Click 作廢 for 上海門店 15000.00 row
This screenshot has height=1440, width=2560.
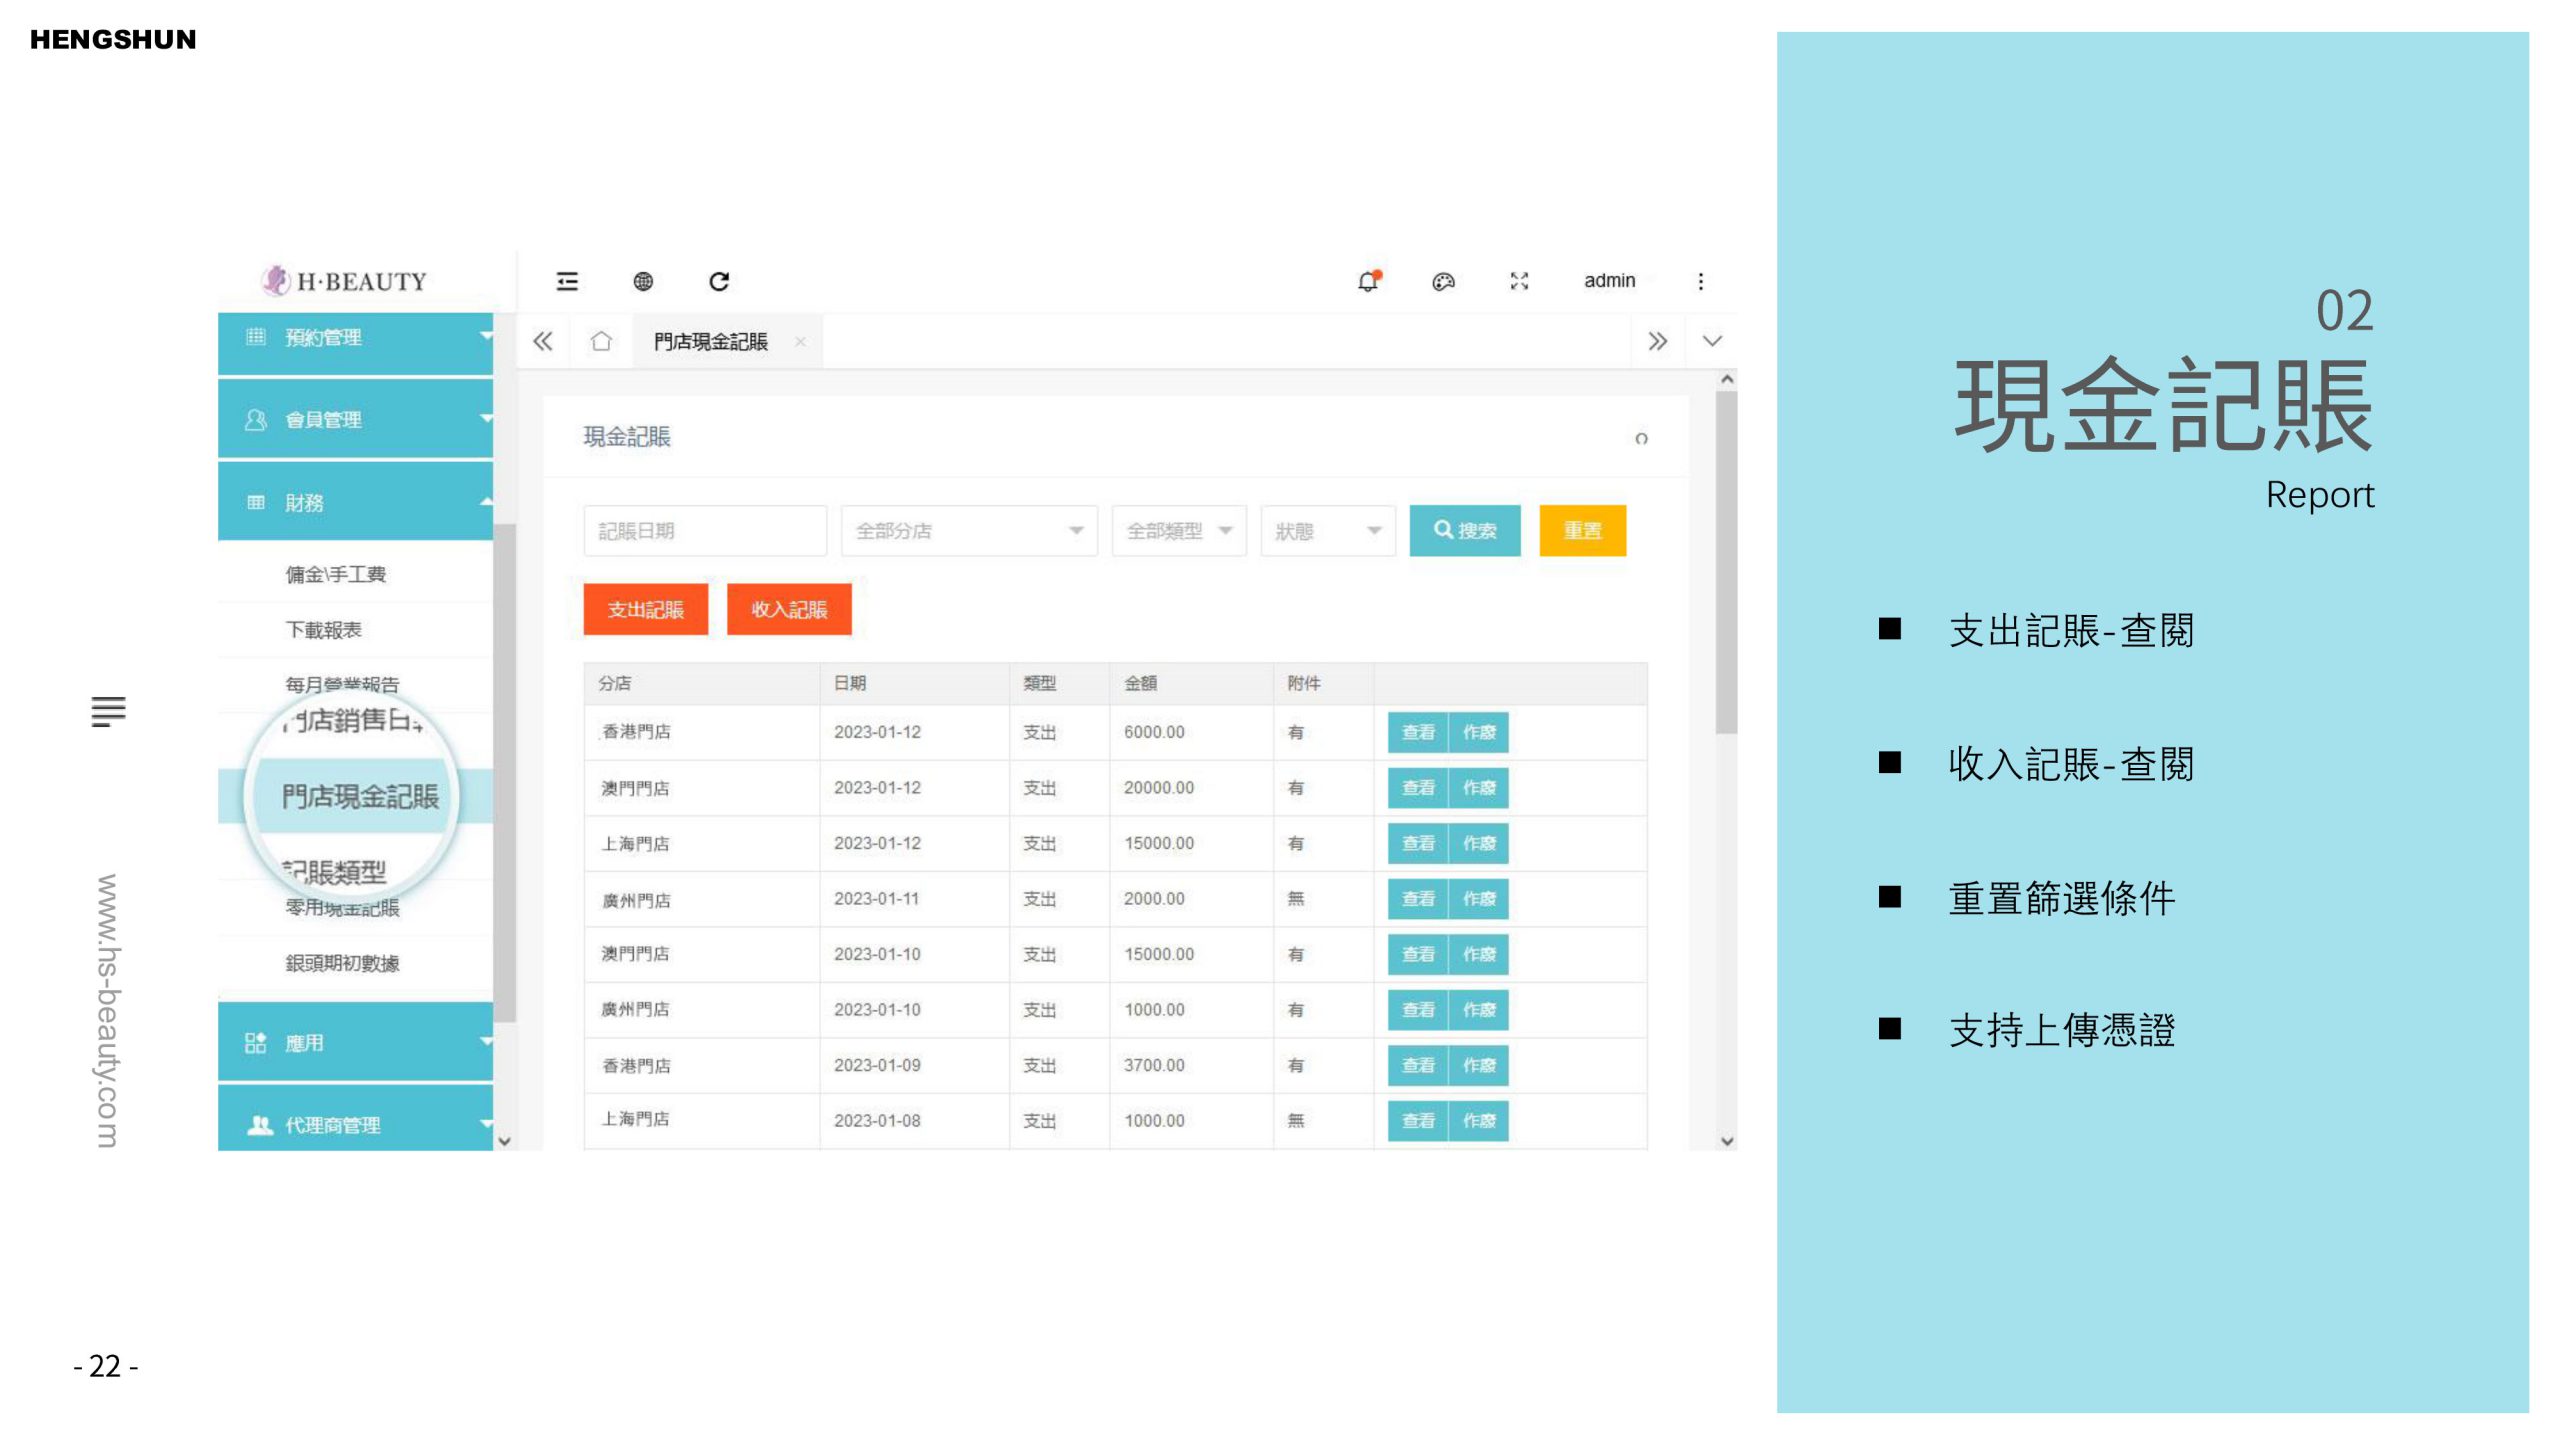(1479, 843)
